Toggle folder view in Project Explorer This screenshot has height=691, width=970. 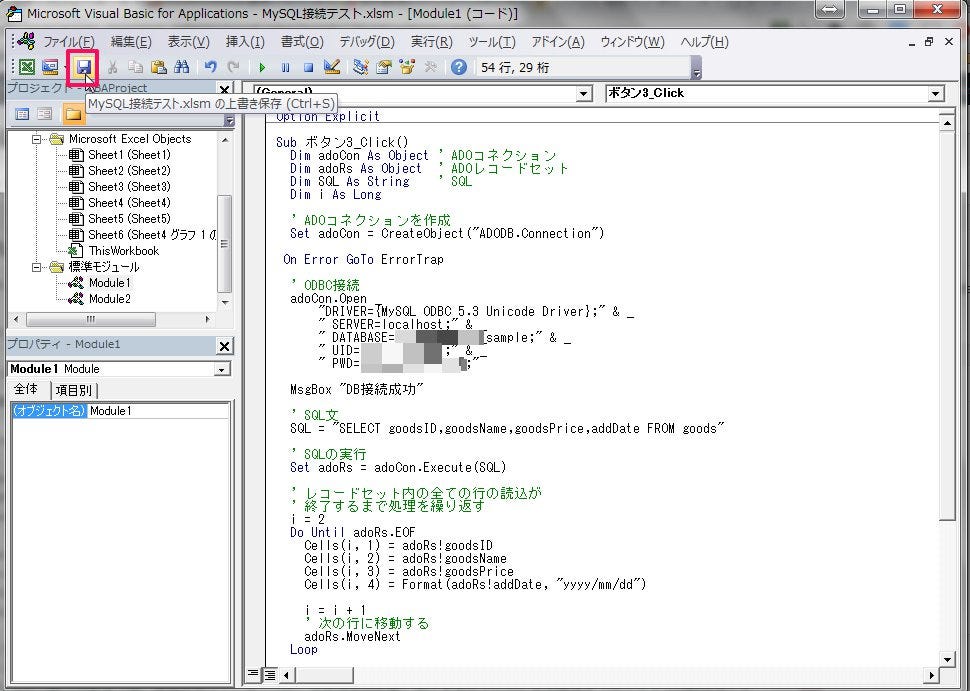(x=74, y=113)
